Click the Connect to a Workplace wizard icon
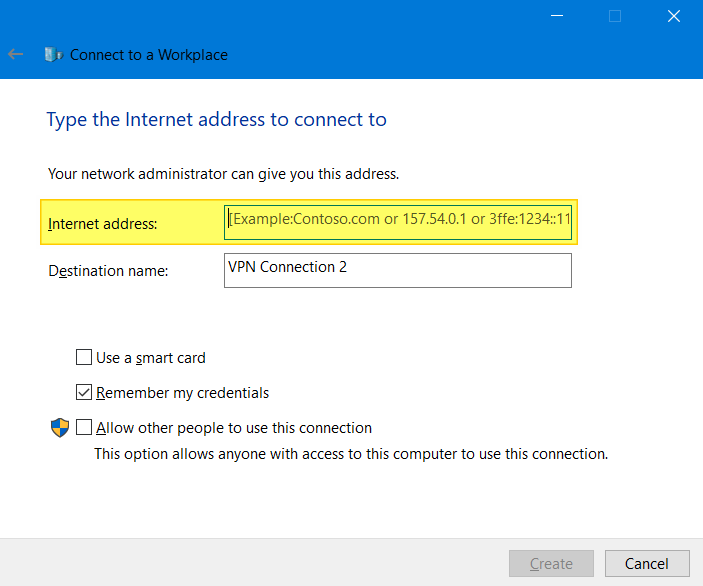The height and width of the screenshot is (586, 703). (x=54, y=55)
